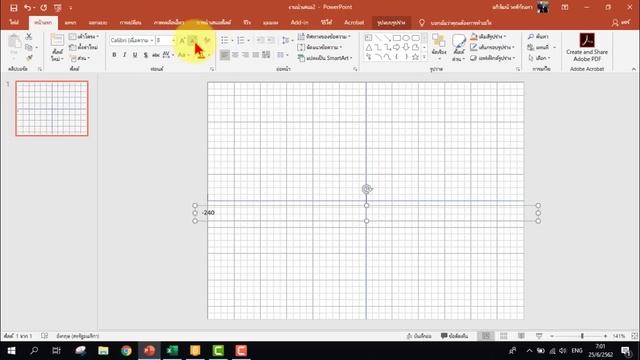Switch to Slide Sorter view
This screenshot has width=640, height=360.
coord(504,336)
